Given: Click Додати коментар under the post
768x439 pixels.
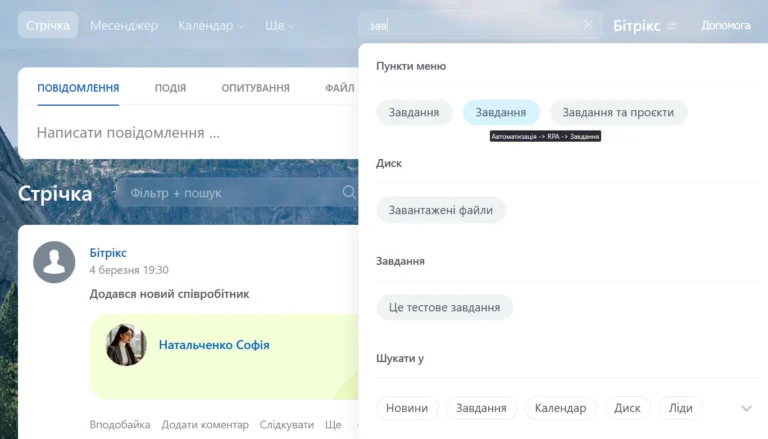Looking at the screenshot, I should (x=205, y=424).
